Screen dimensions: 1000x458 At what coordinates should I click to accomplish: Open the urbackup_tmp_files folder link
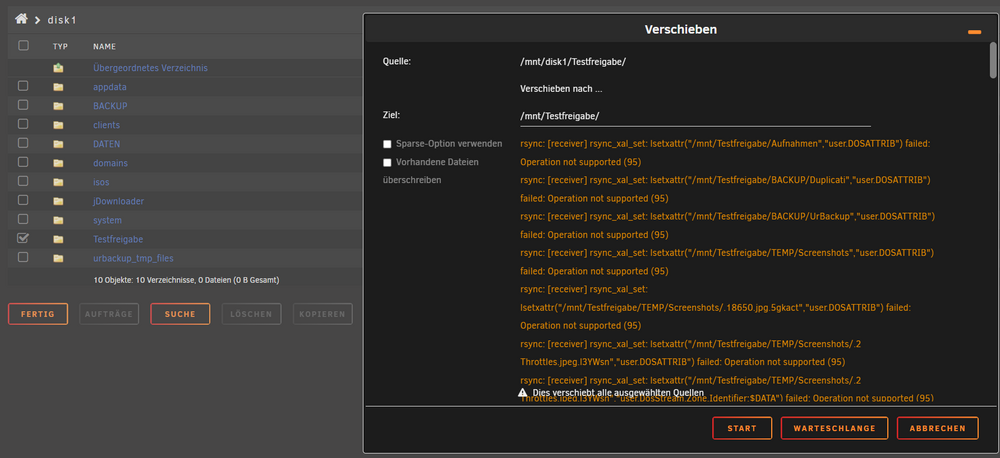pos(133,258)
